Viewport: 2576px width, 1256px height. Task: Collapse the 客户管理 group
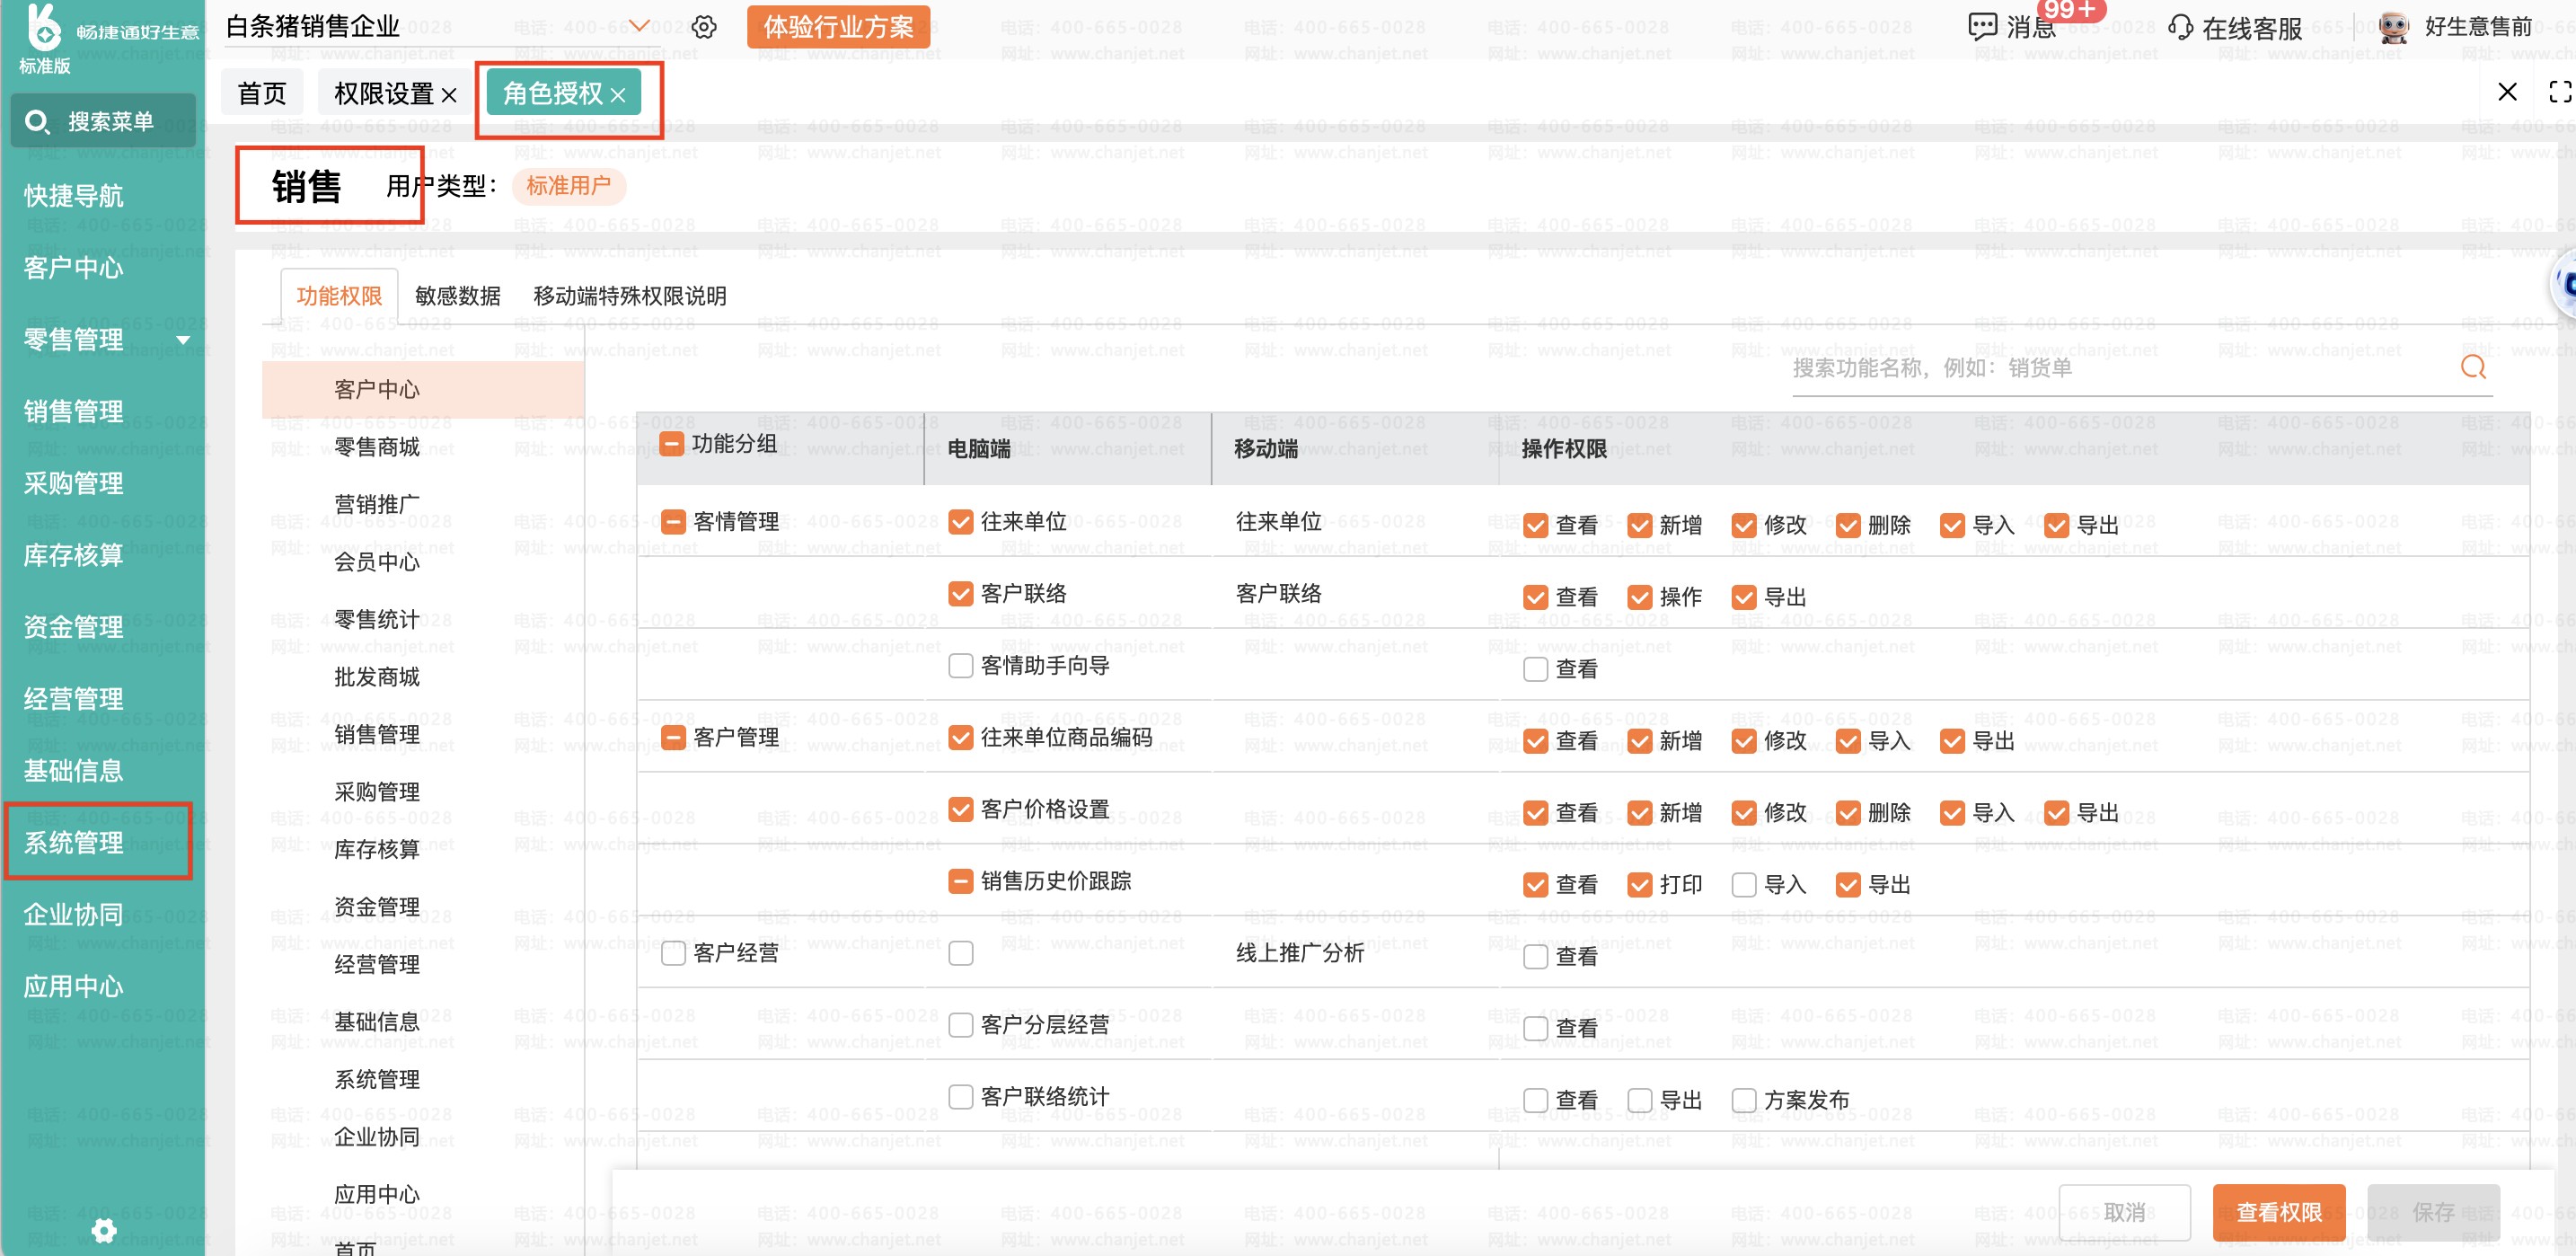tap(674, 737)
